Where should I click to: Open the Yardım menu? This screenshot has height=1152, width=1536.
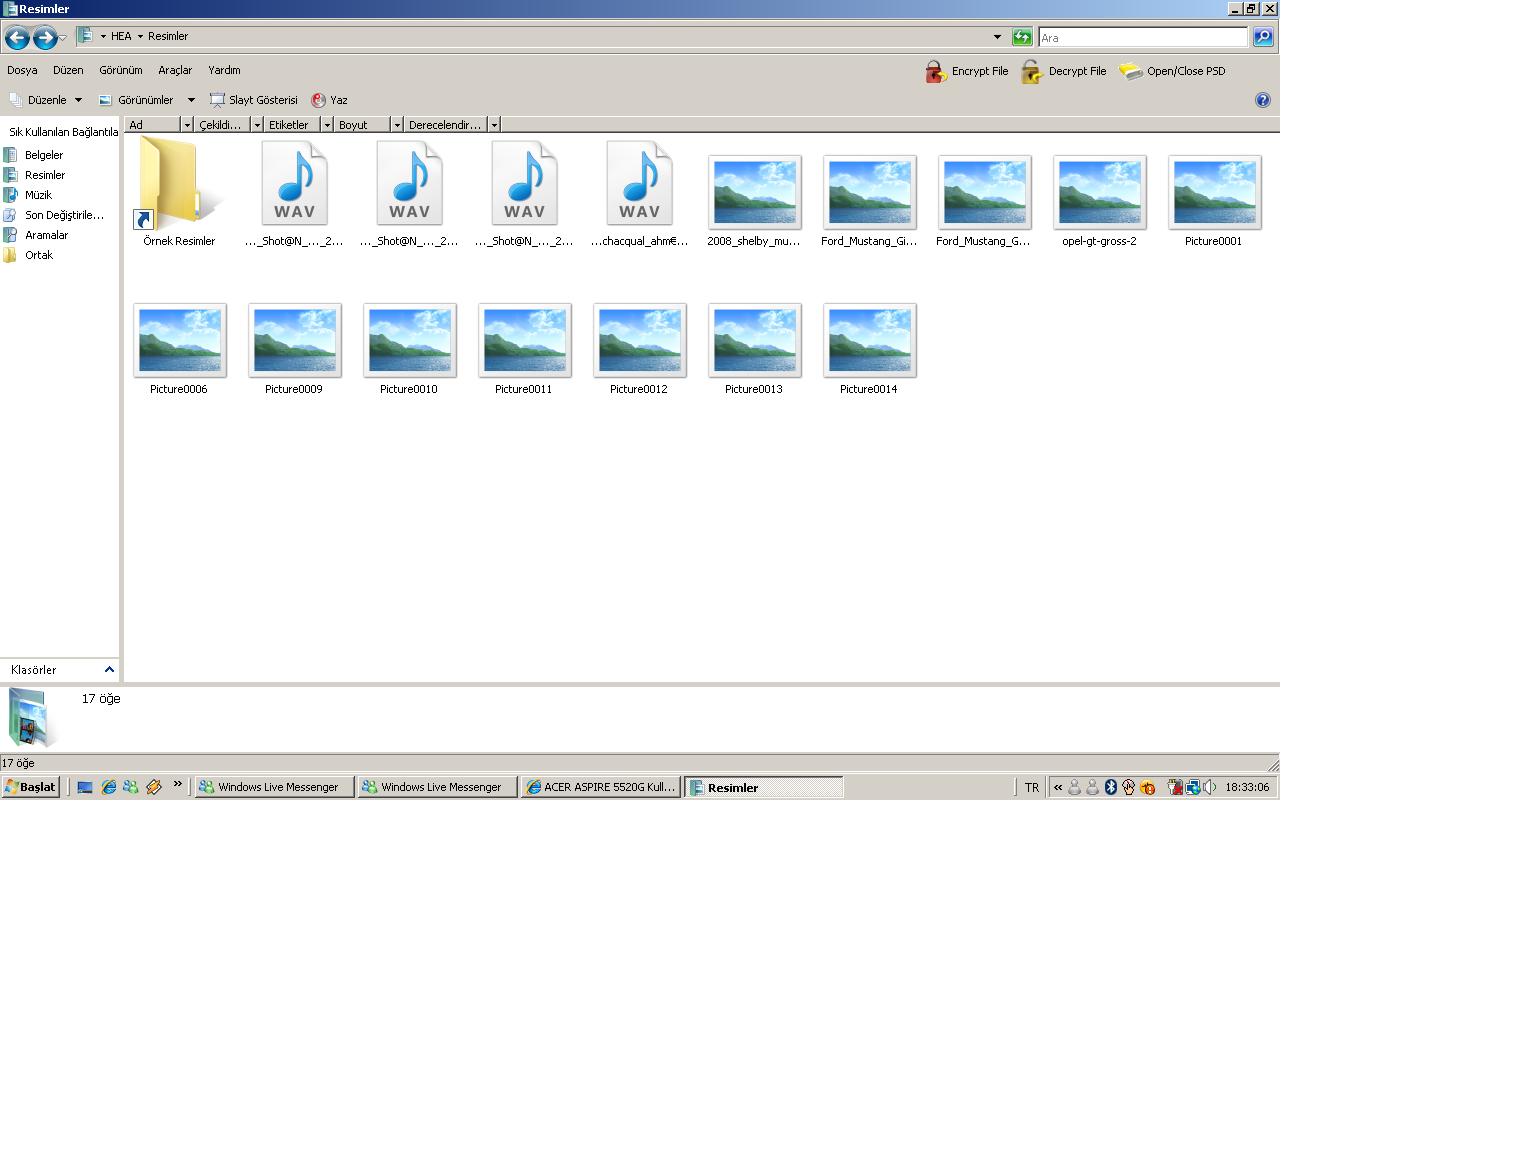click(224, 70)
